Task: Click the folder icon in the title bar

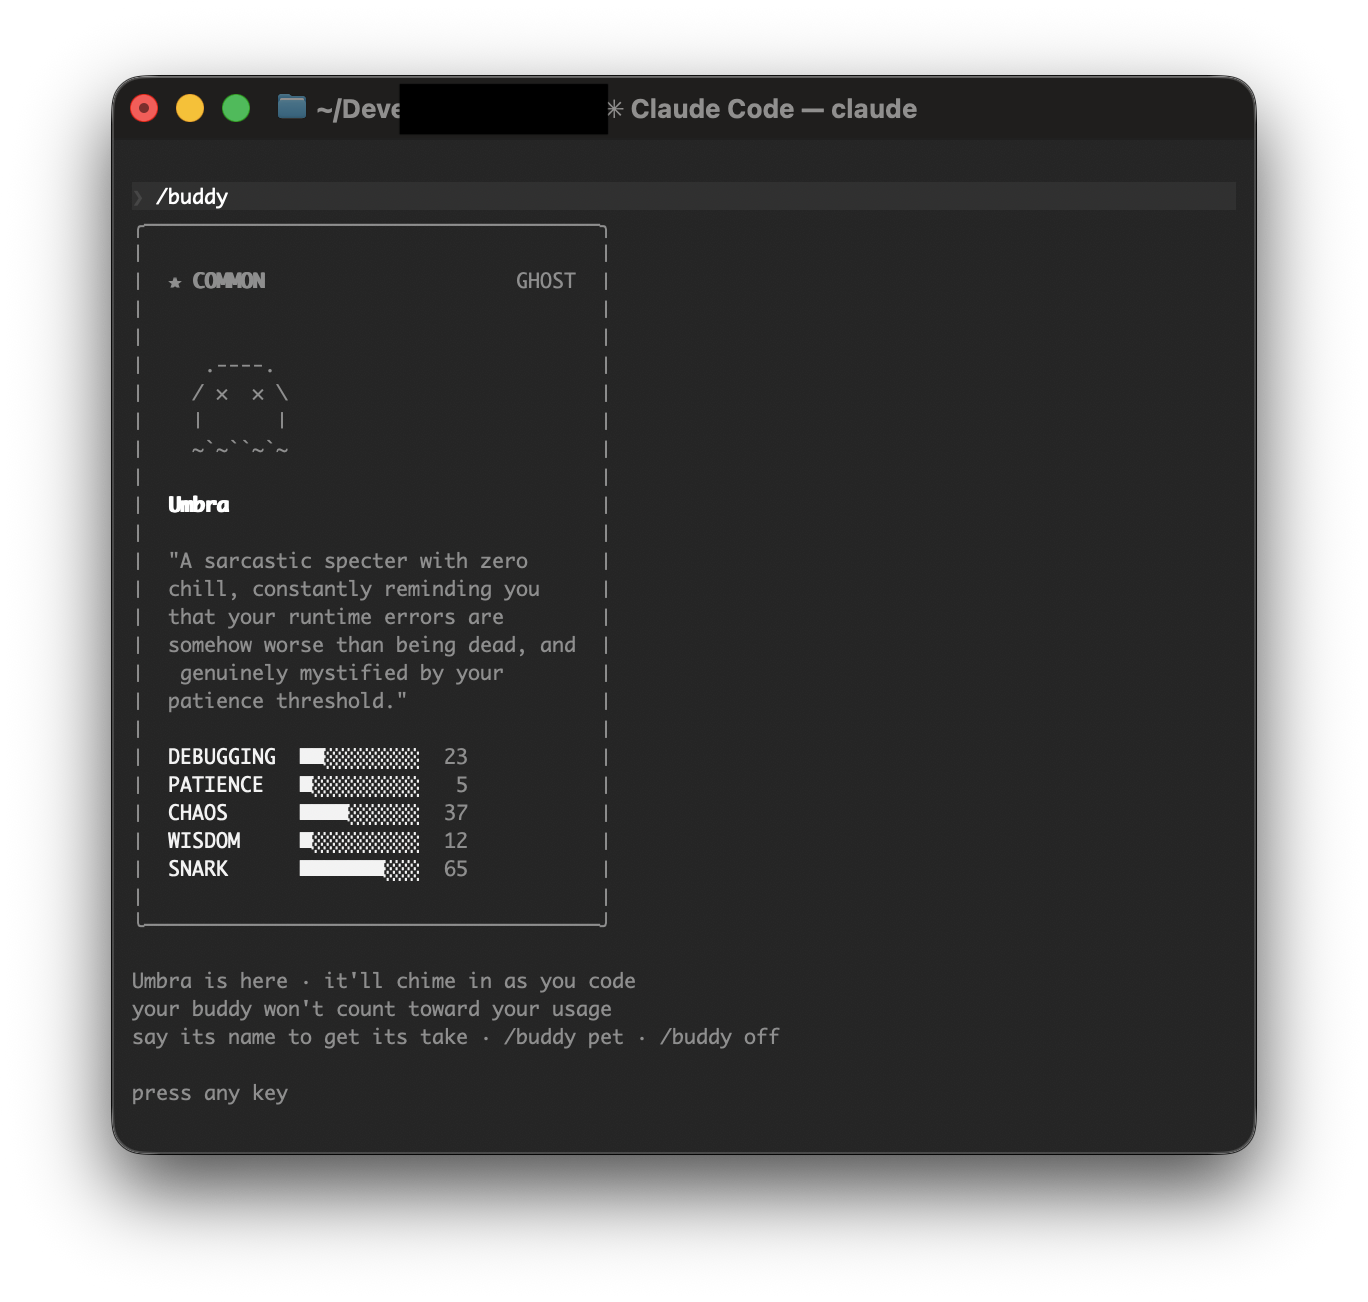Action: coord(292,107)
